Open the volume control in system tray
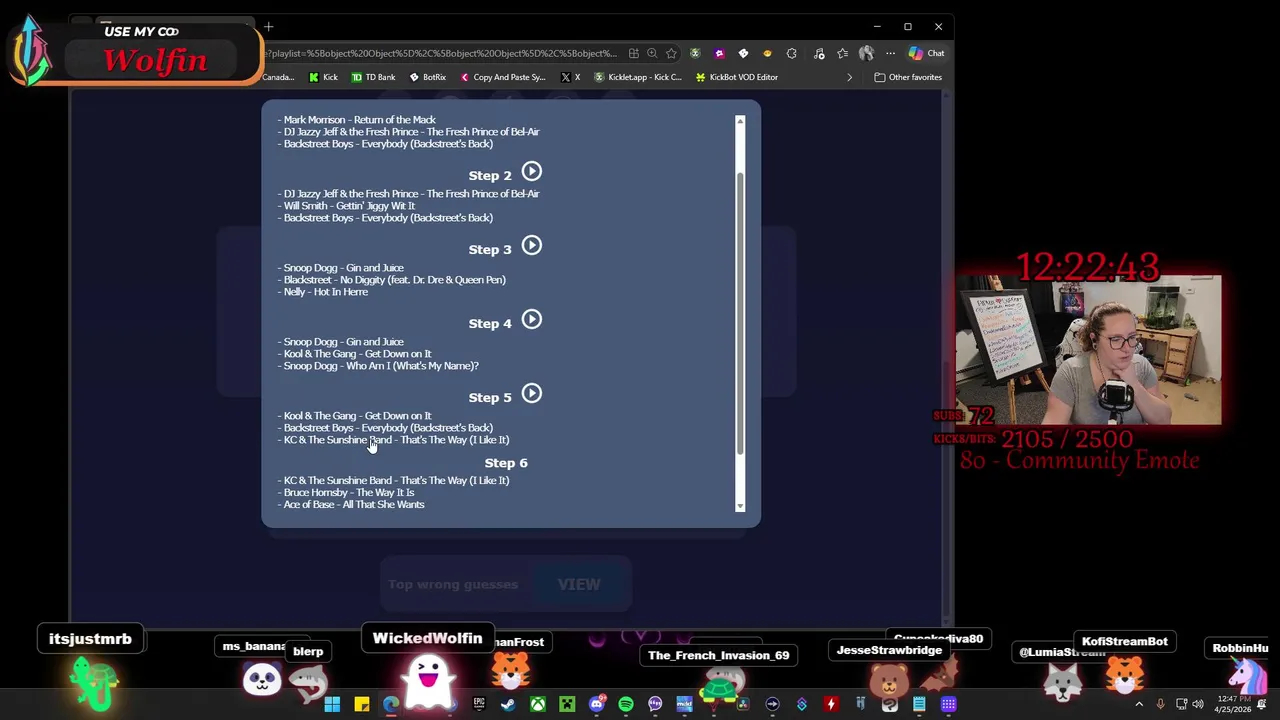1280x720 pixels. (1198, 704)
